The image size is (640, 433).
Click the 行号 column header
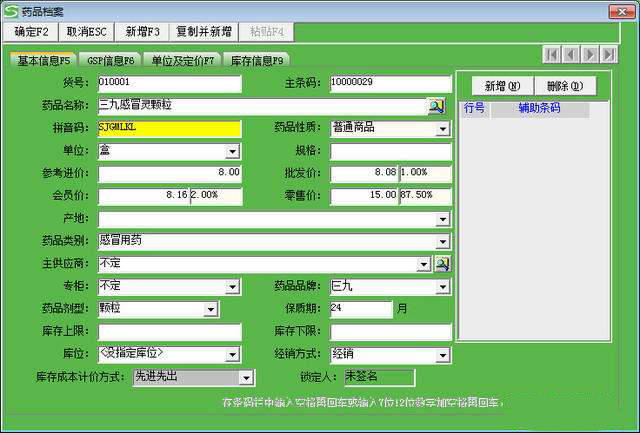coord(475,109)
